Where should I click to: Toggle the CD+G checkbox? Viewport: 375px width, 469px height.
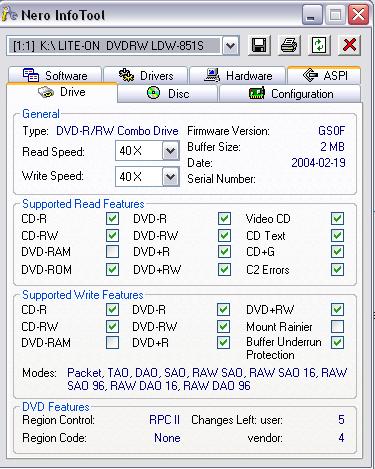(337, 252)
